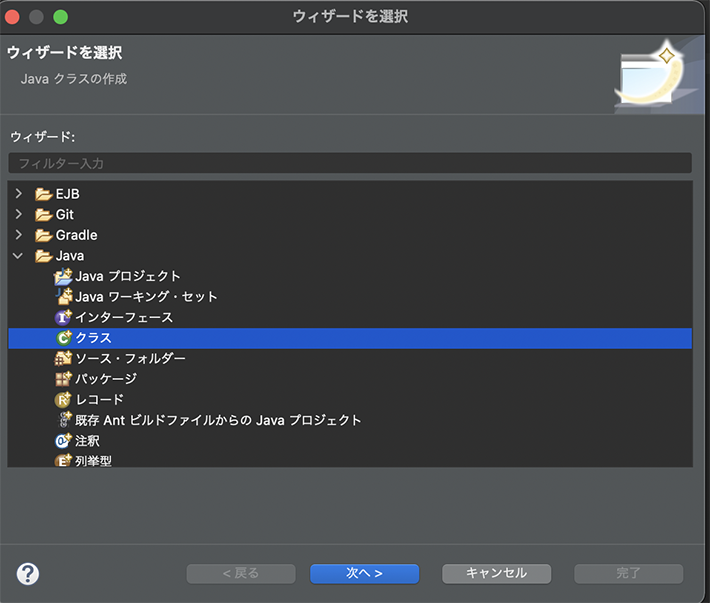710x603 pixels.
Task: Select the EJB tree label
Action: coord(67,194)
